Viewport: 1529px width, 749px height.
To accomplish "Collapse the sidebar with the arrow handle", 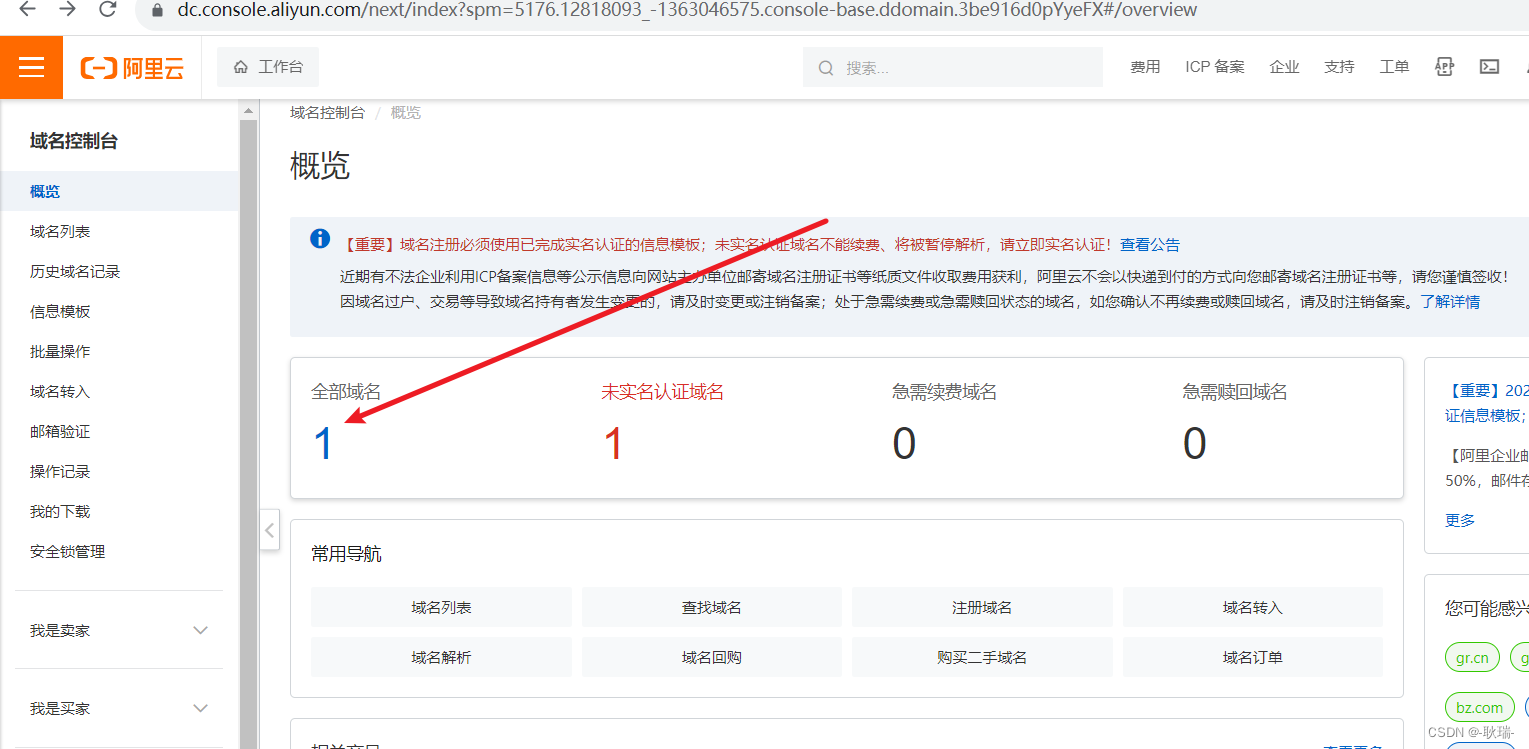I will pos(270,530).
